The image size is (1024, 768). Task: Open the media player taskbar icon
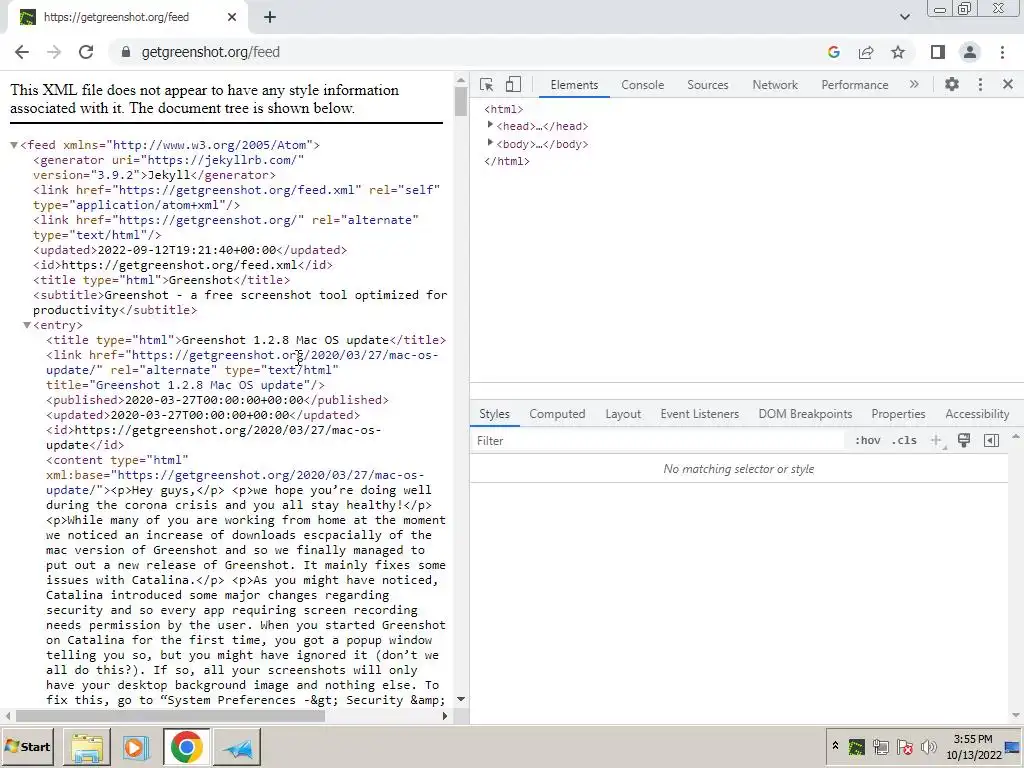click(136, 747)
